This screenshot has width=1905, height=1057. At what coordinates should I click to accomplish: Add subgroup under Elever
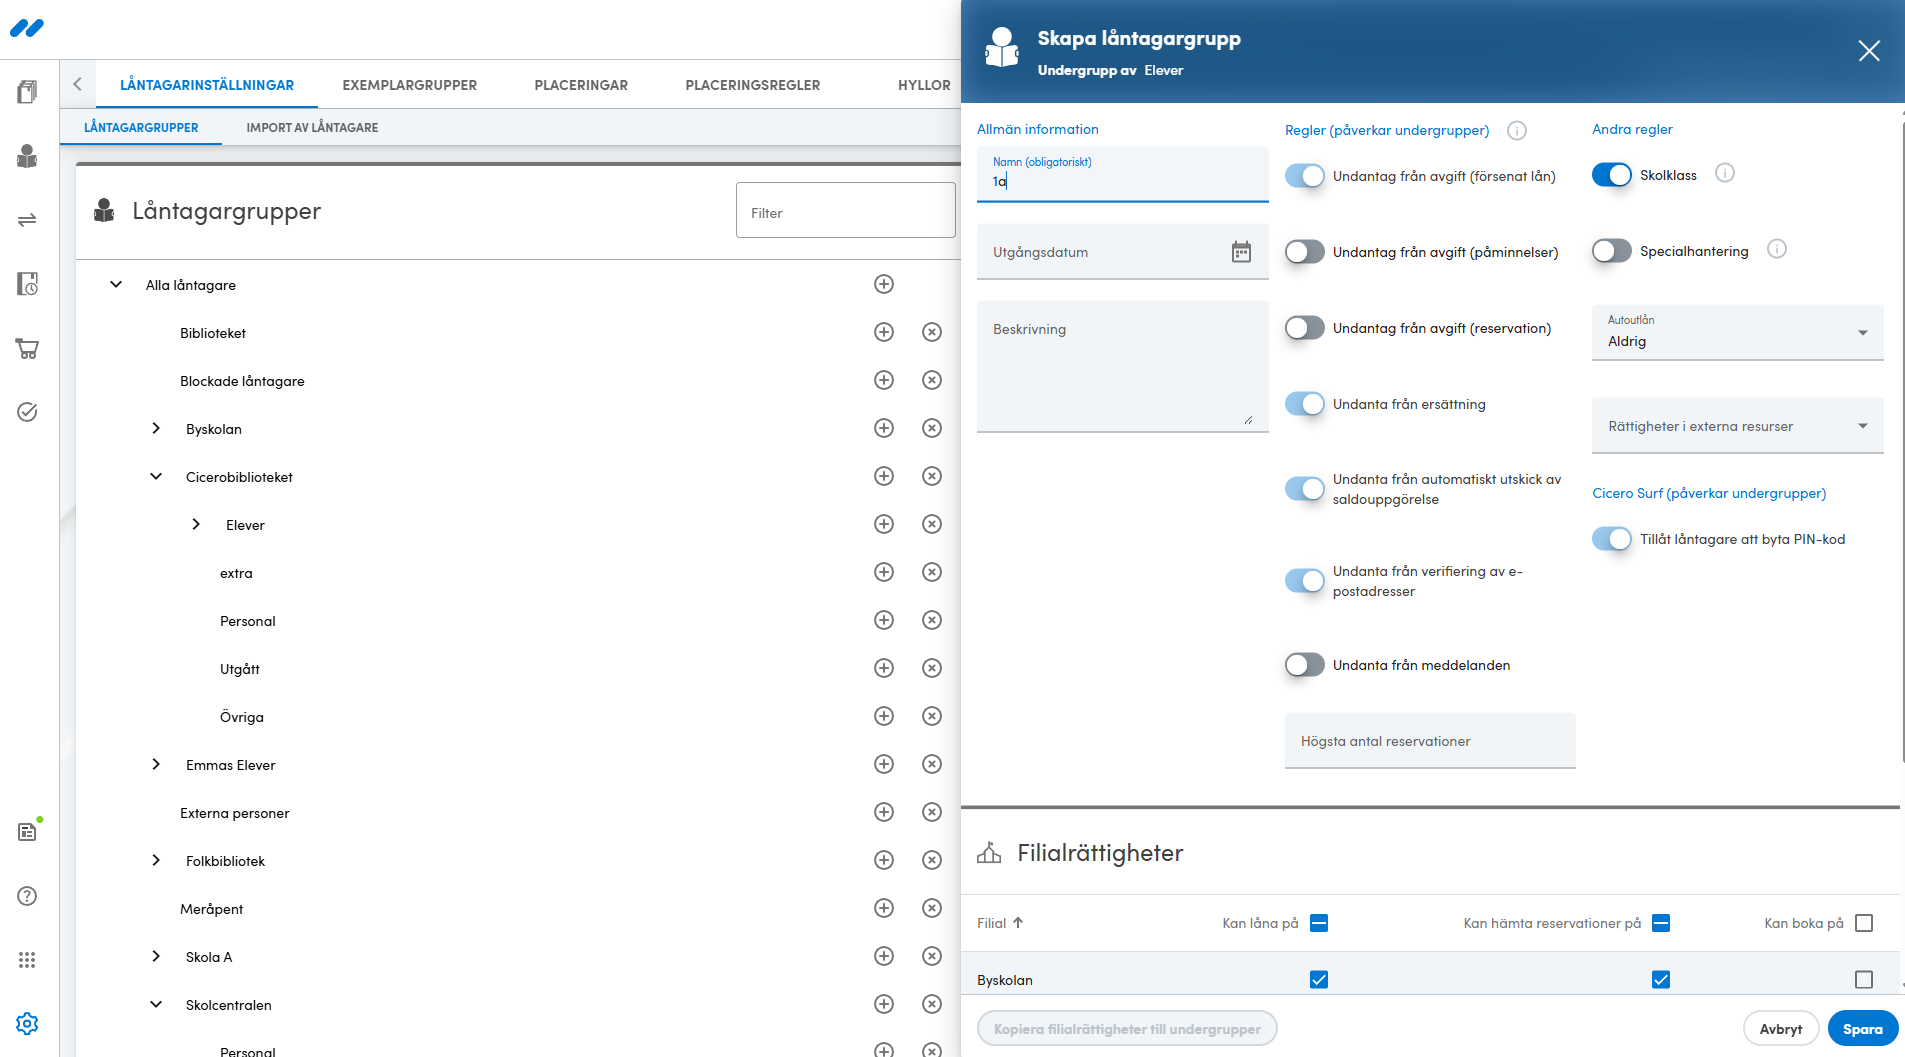(x=884, y=524)
